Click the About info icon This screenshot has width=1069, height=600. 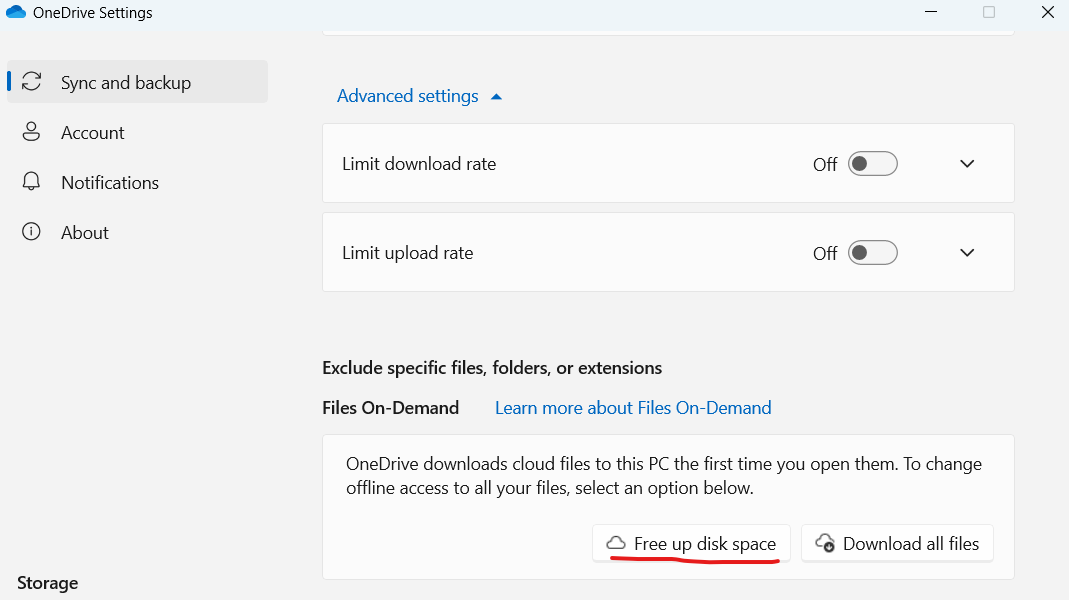pyautogui.click(x=31, y=232)
